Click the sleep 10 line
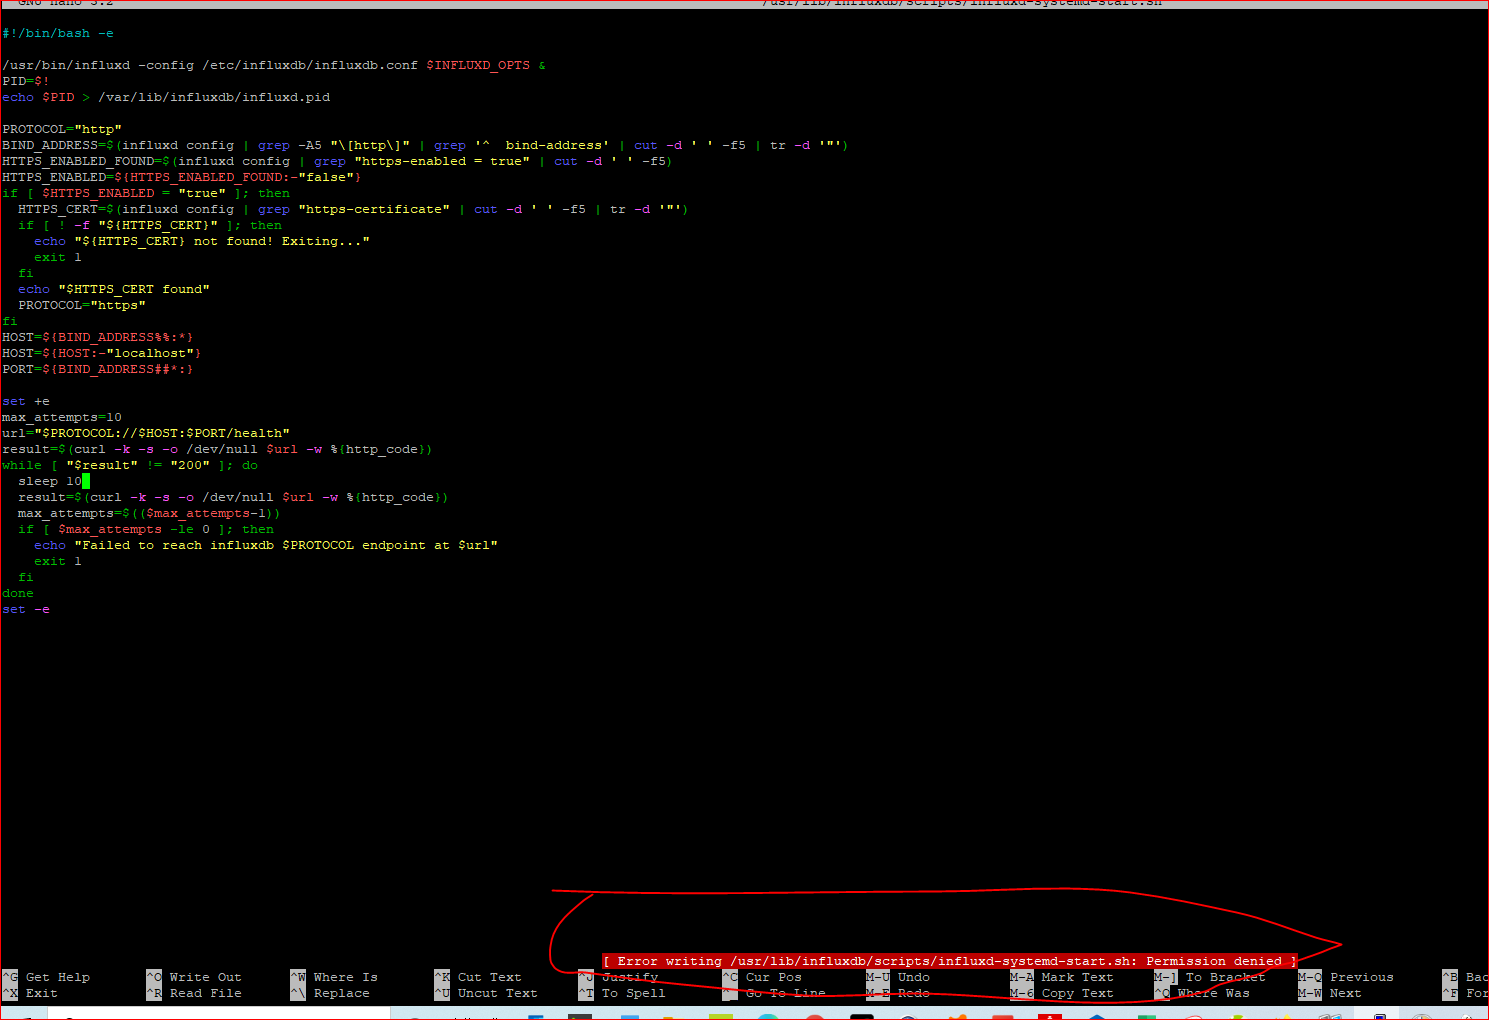The height and width of the screenshot is (1020, 1489). click(x=50, y=481)
